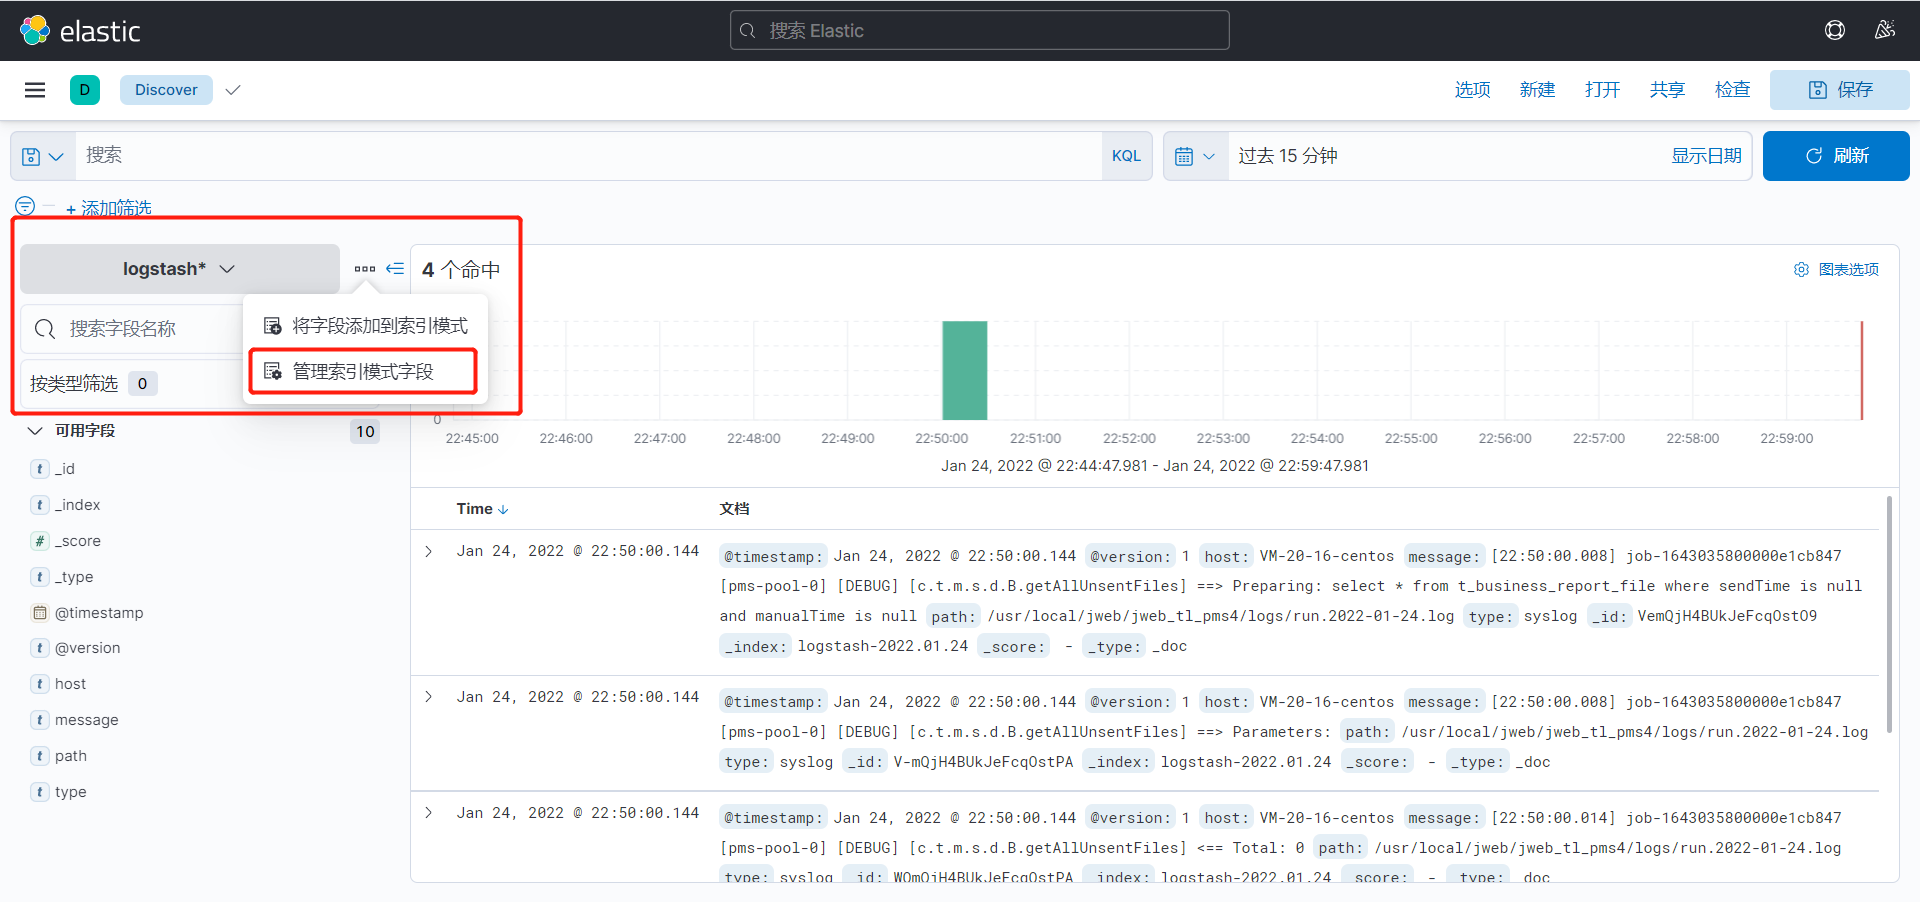Viewport: 1920px width, 902px height.
Task: Click the elastic logo
Action: tap(80, 31)
